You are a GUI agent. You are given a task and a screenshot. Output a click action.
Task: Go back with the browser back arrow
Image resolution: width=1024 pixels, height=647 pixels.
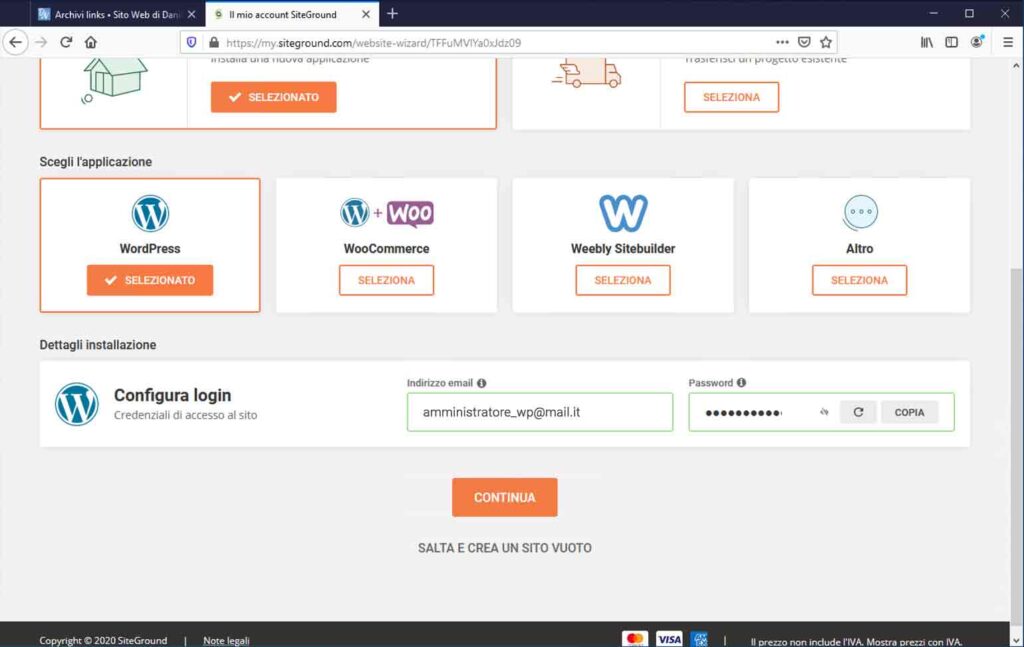tap(16, 42)
